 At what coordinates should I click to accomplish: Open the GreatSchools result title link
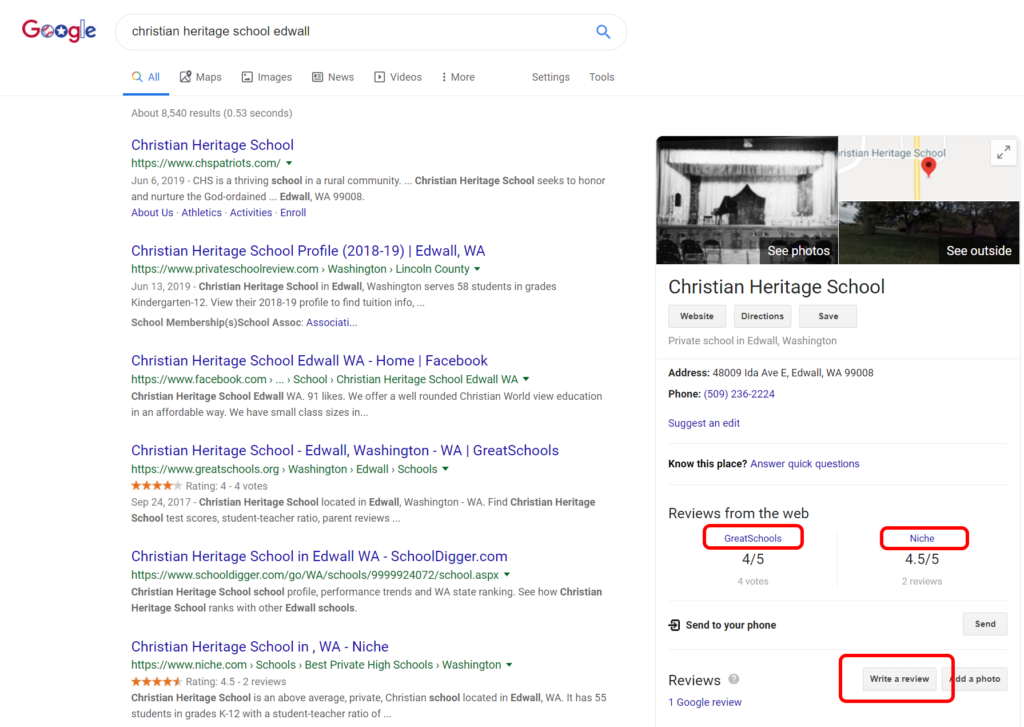click(345, 451)
